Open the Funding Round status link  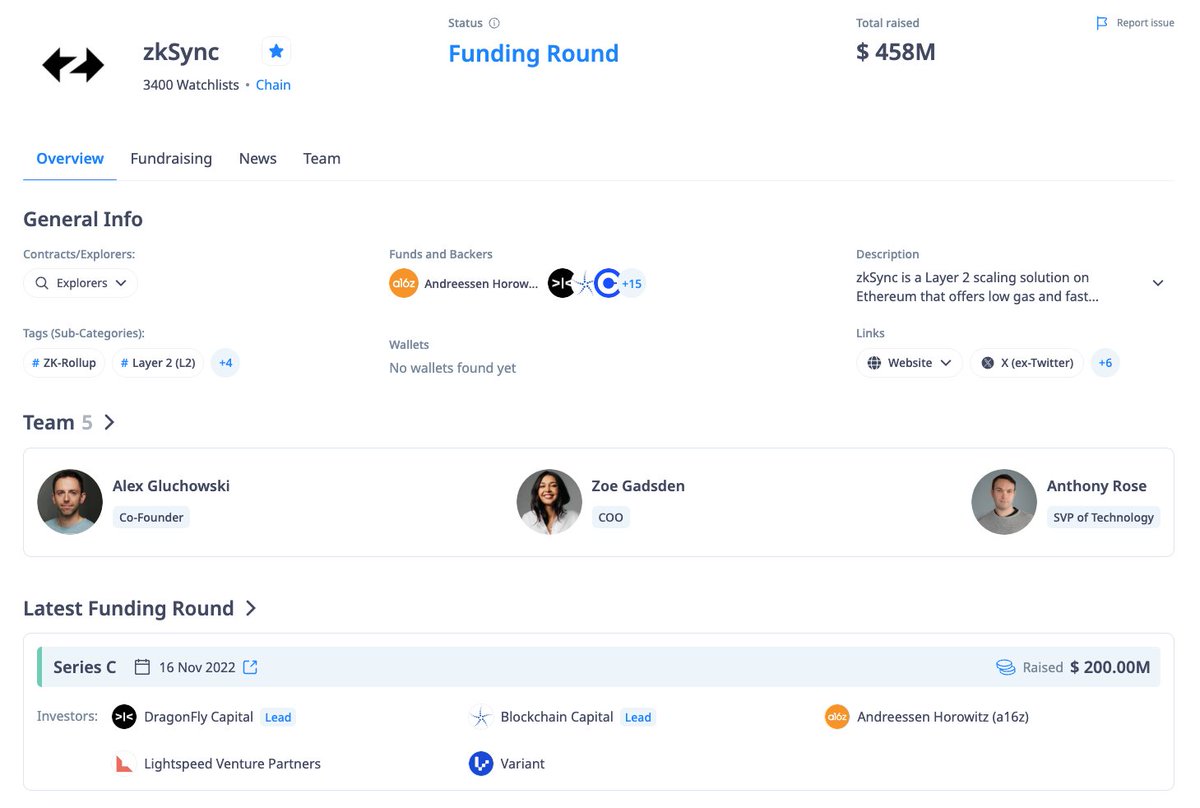(x=533, y=54)
